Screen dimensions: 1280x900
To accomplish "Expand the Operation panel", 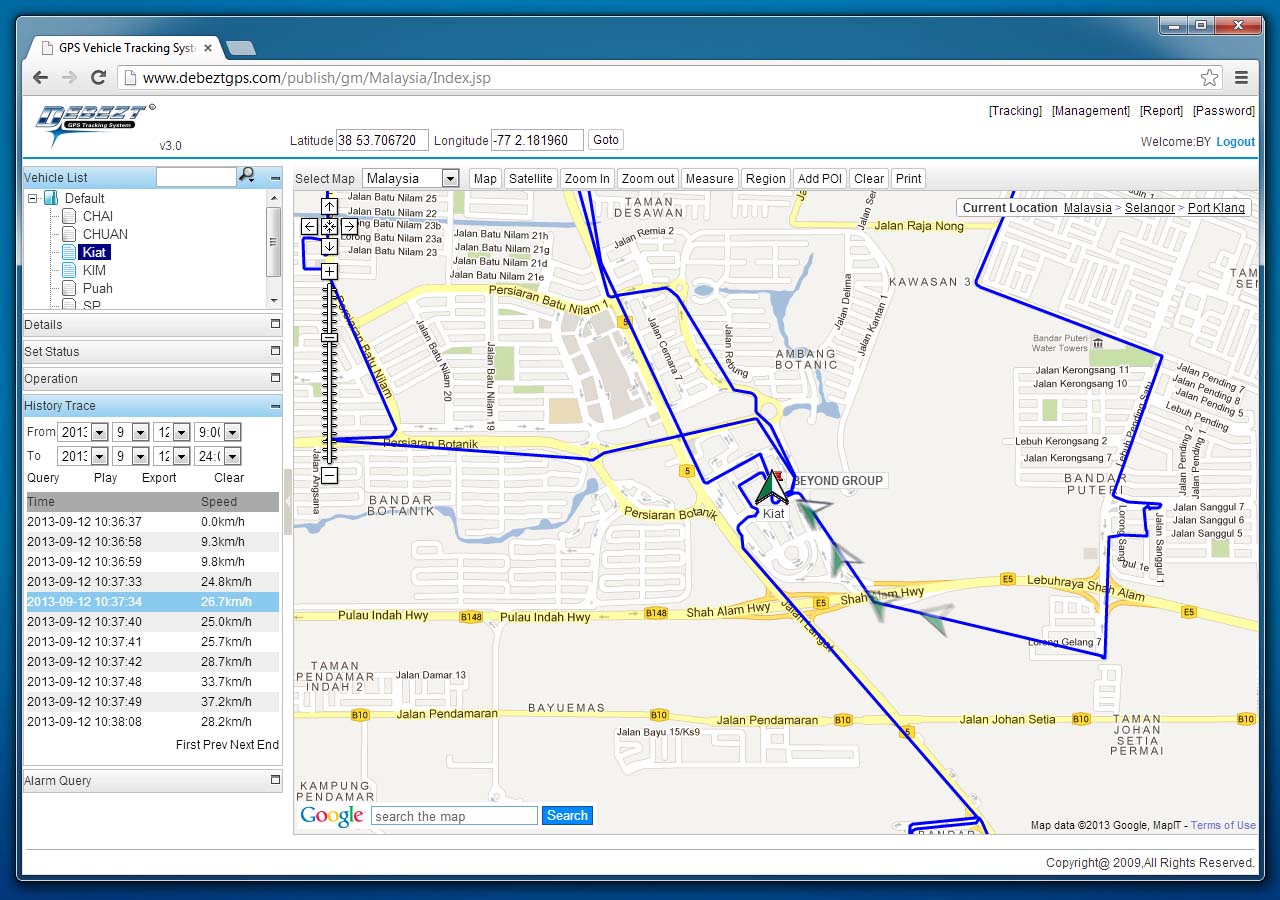I will tap(275, 378).
